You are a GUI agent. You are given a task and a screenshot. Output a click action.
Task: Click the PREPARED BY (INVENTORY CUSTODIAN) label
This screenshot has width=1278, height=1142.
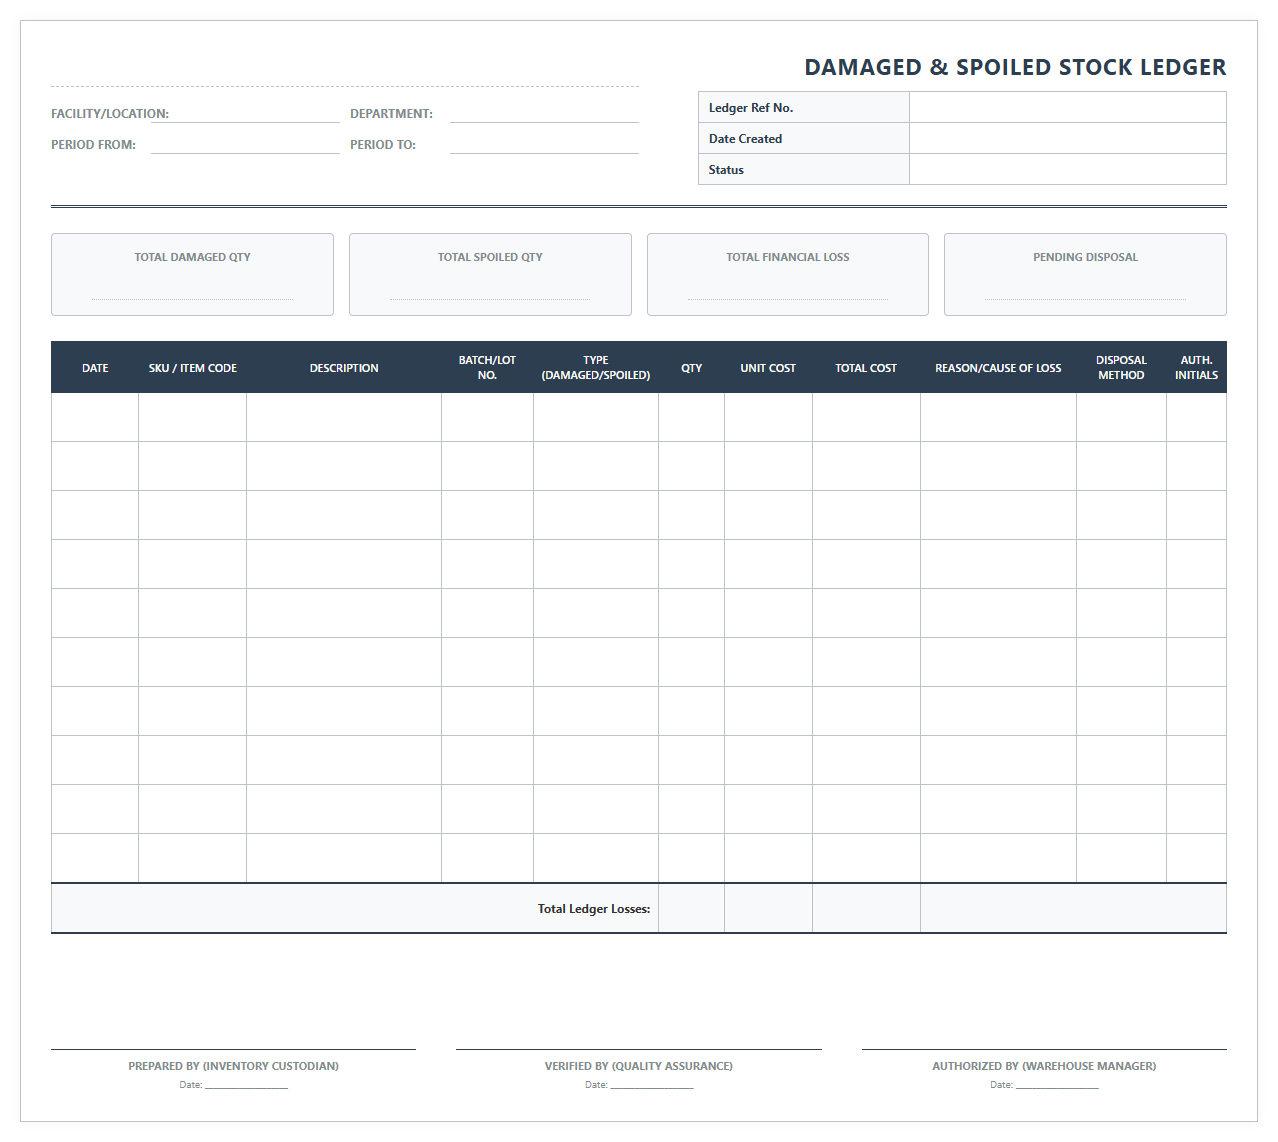pyautogui.click(x=233, y=1066)
